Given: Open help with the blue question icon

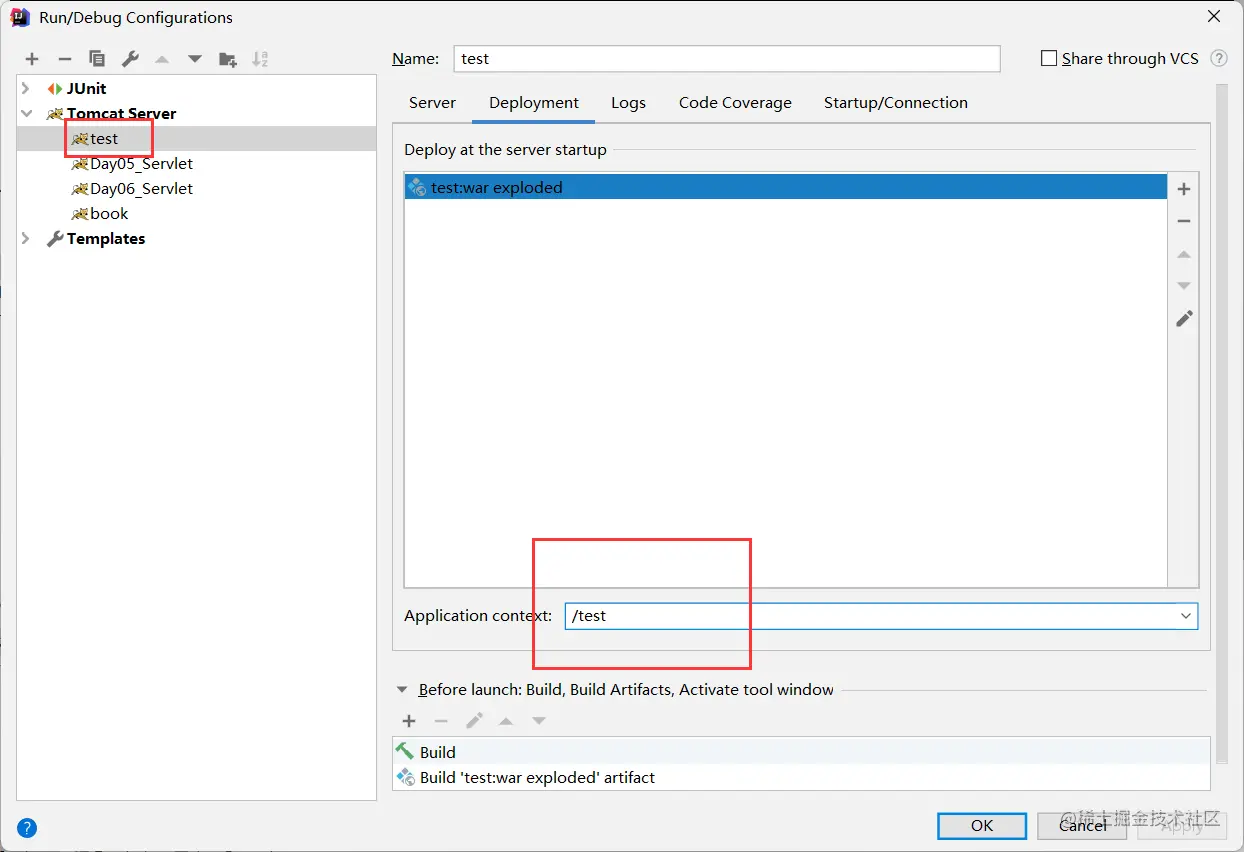Looking at the screenshot, I should coord(27,828).
